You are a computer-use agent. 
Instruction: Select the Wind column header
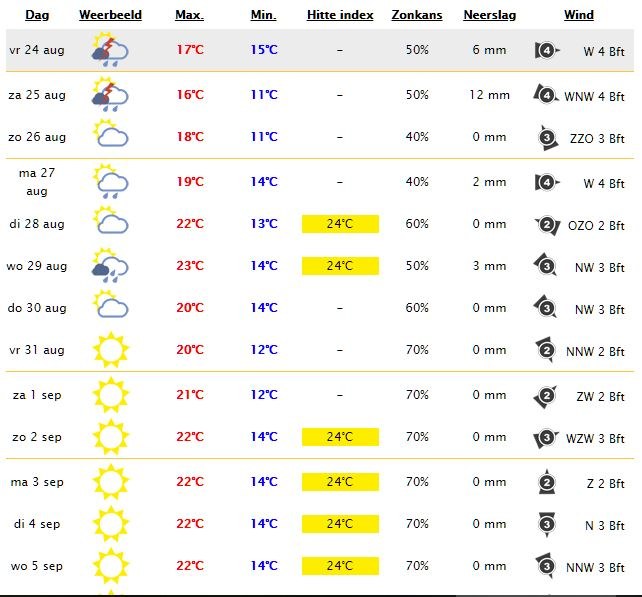(x=579, y=15)
